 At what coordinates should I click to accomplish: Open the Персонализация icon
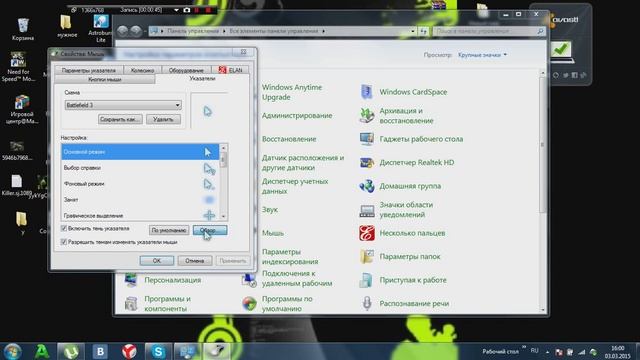point(131,280)
